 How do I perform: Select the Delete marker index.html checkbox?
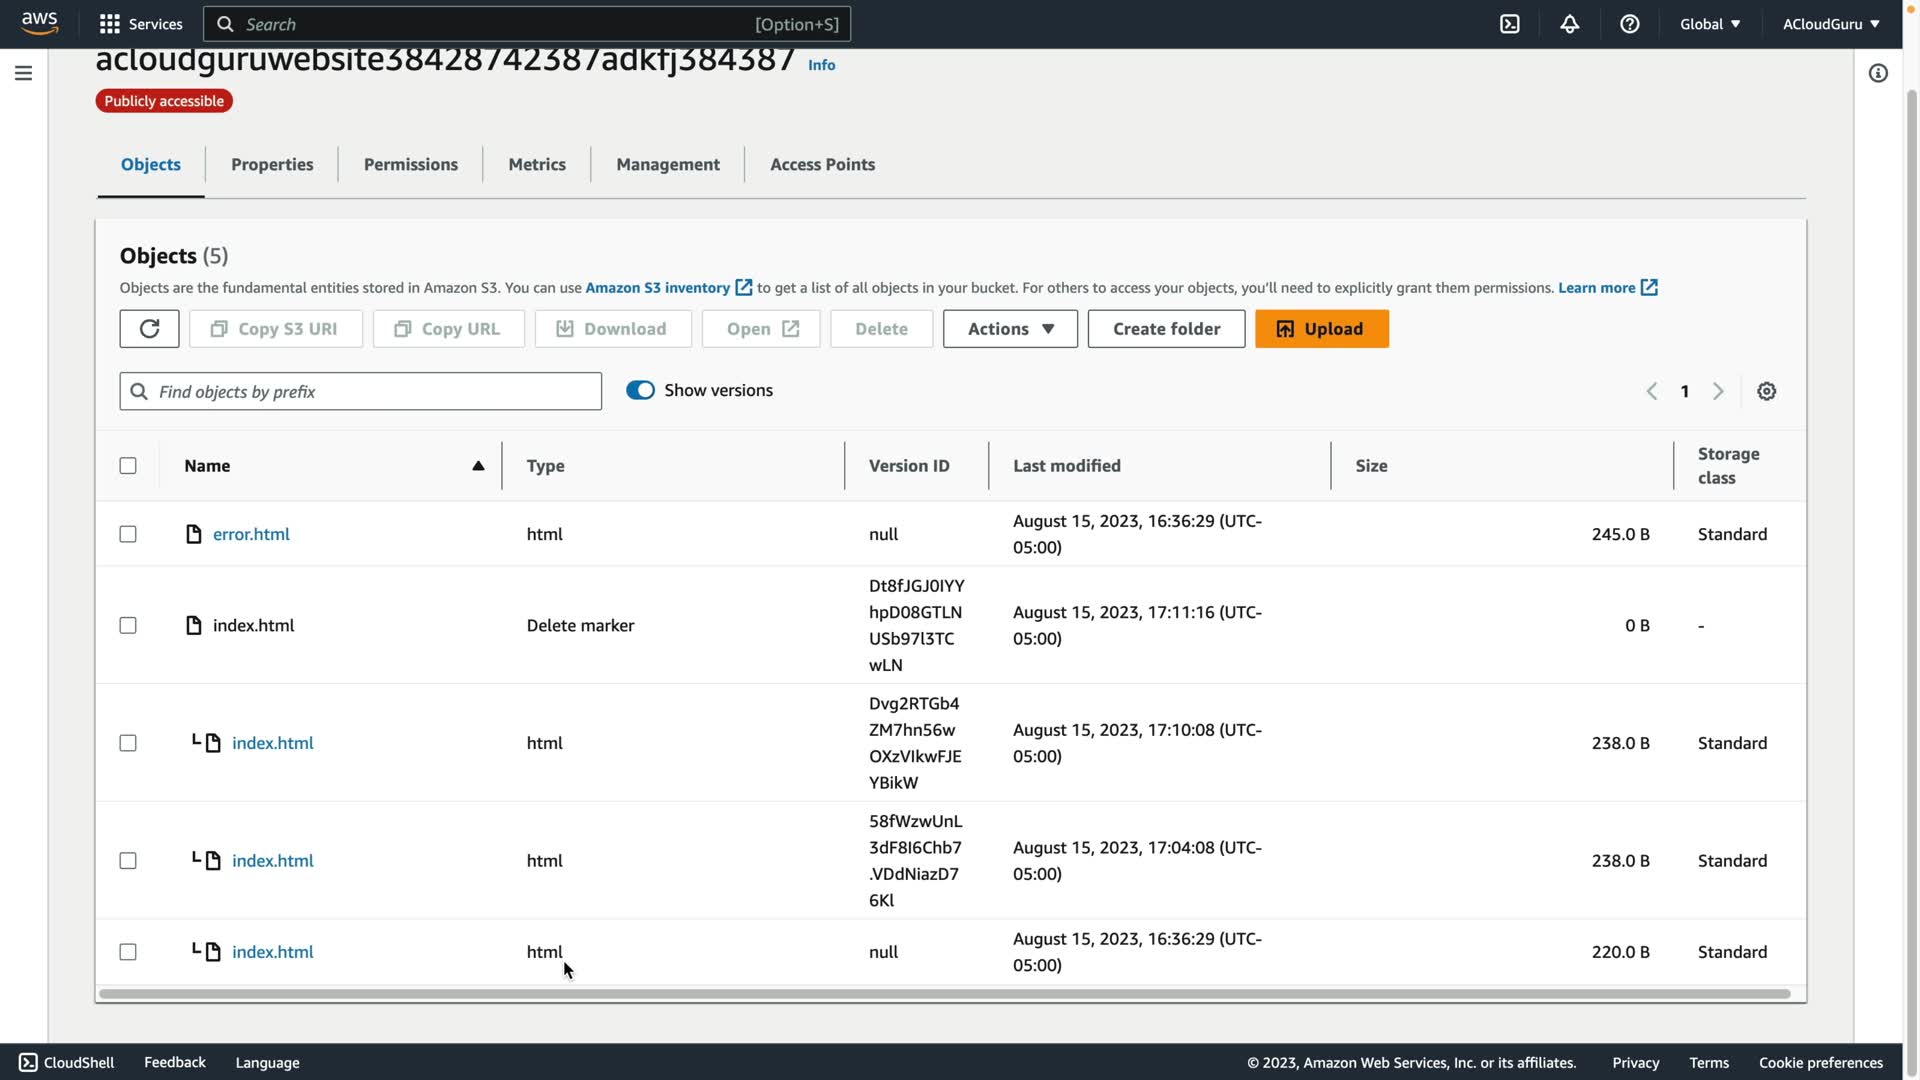click(128, 626)
